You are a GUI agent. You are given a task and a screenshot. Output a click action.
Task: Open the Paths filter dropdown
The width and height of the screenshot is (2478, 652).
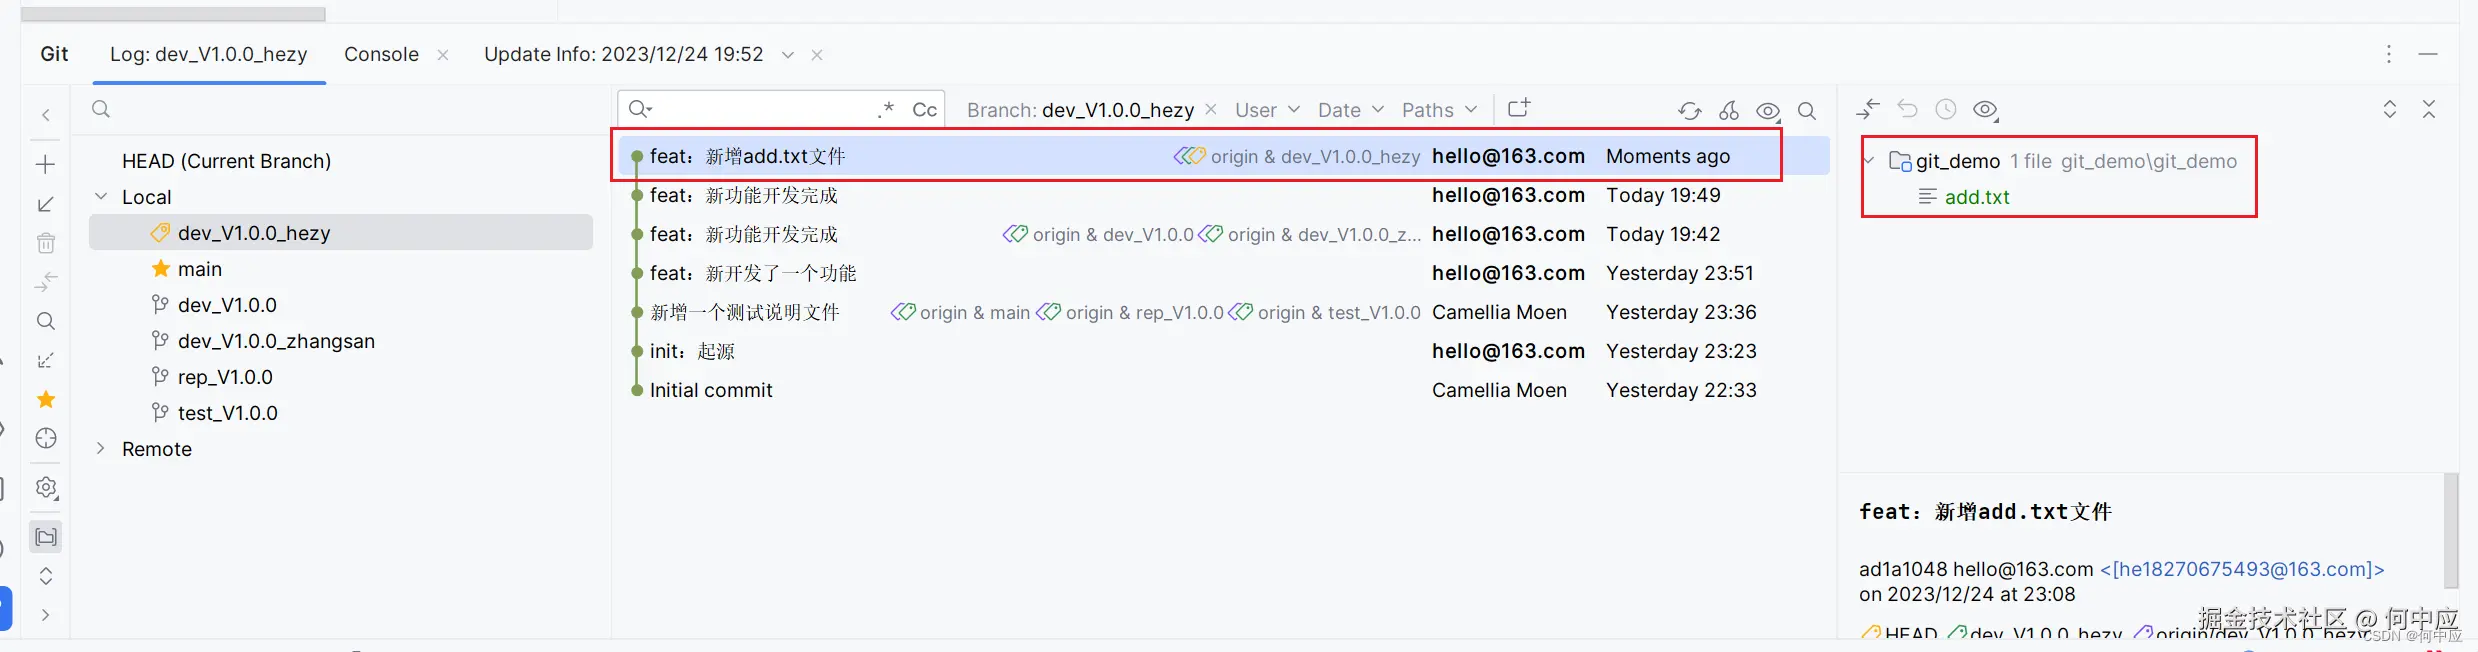coord(1439,110)
